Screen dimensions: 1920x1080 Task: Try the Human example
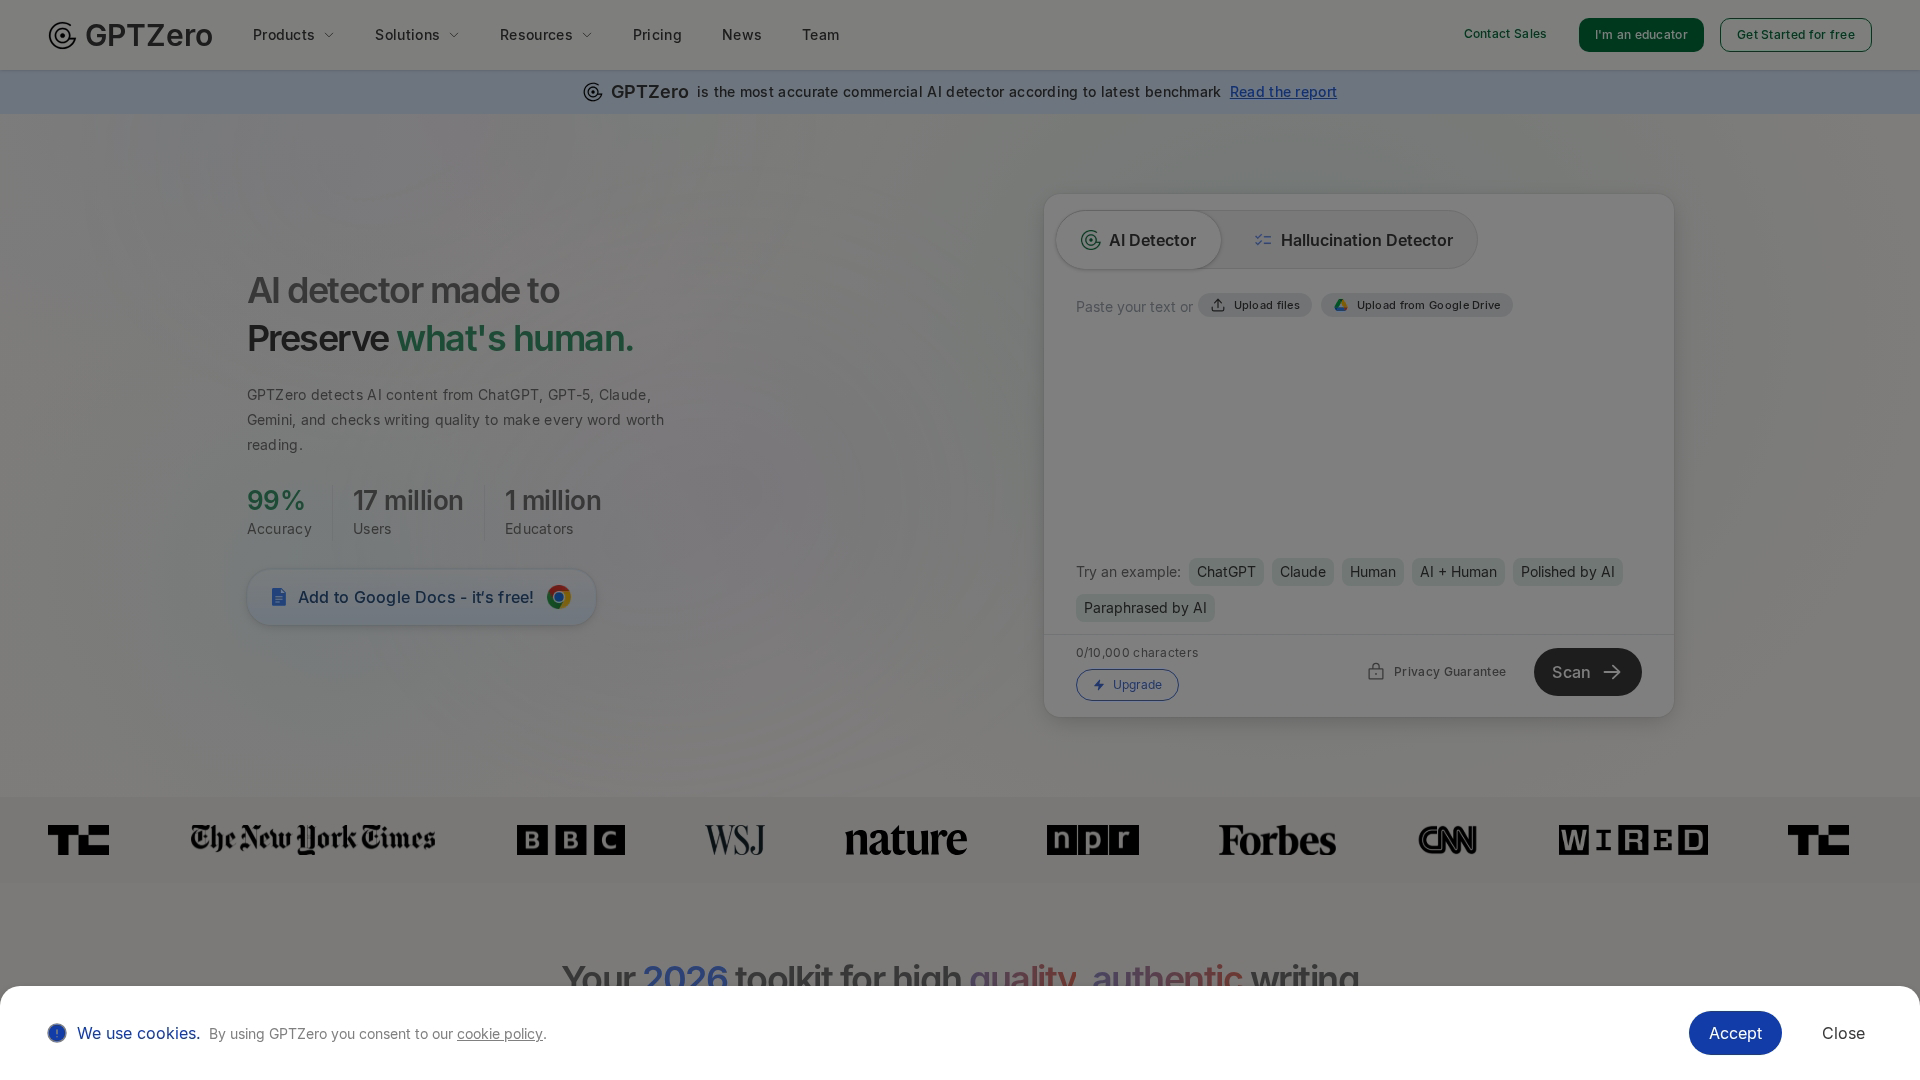1372,572
